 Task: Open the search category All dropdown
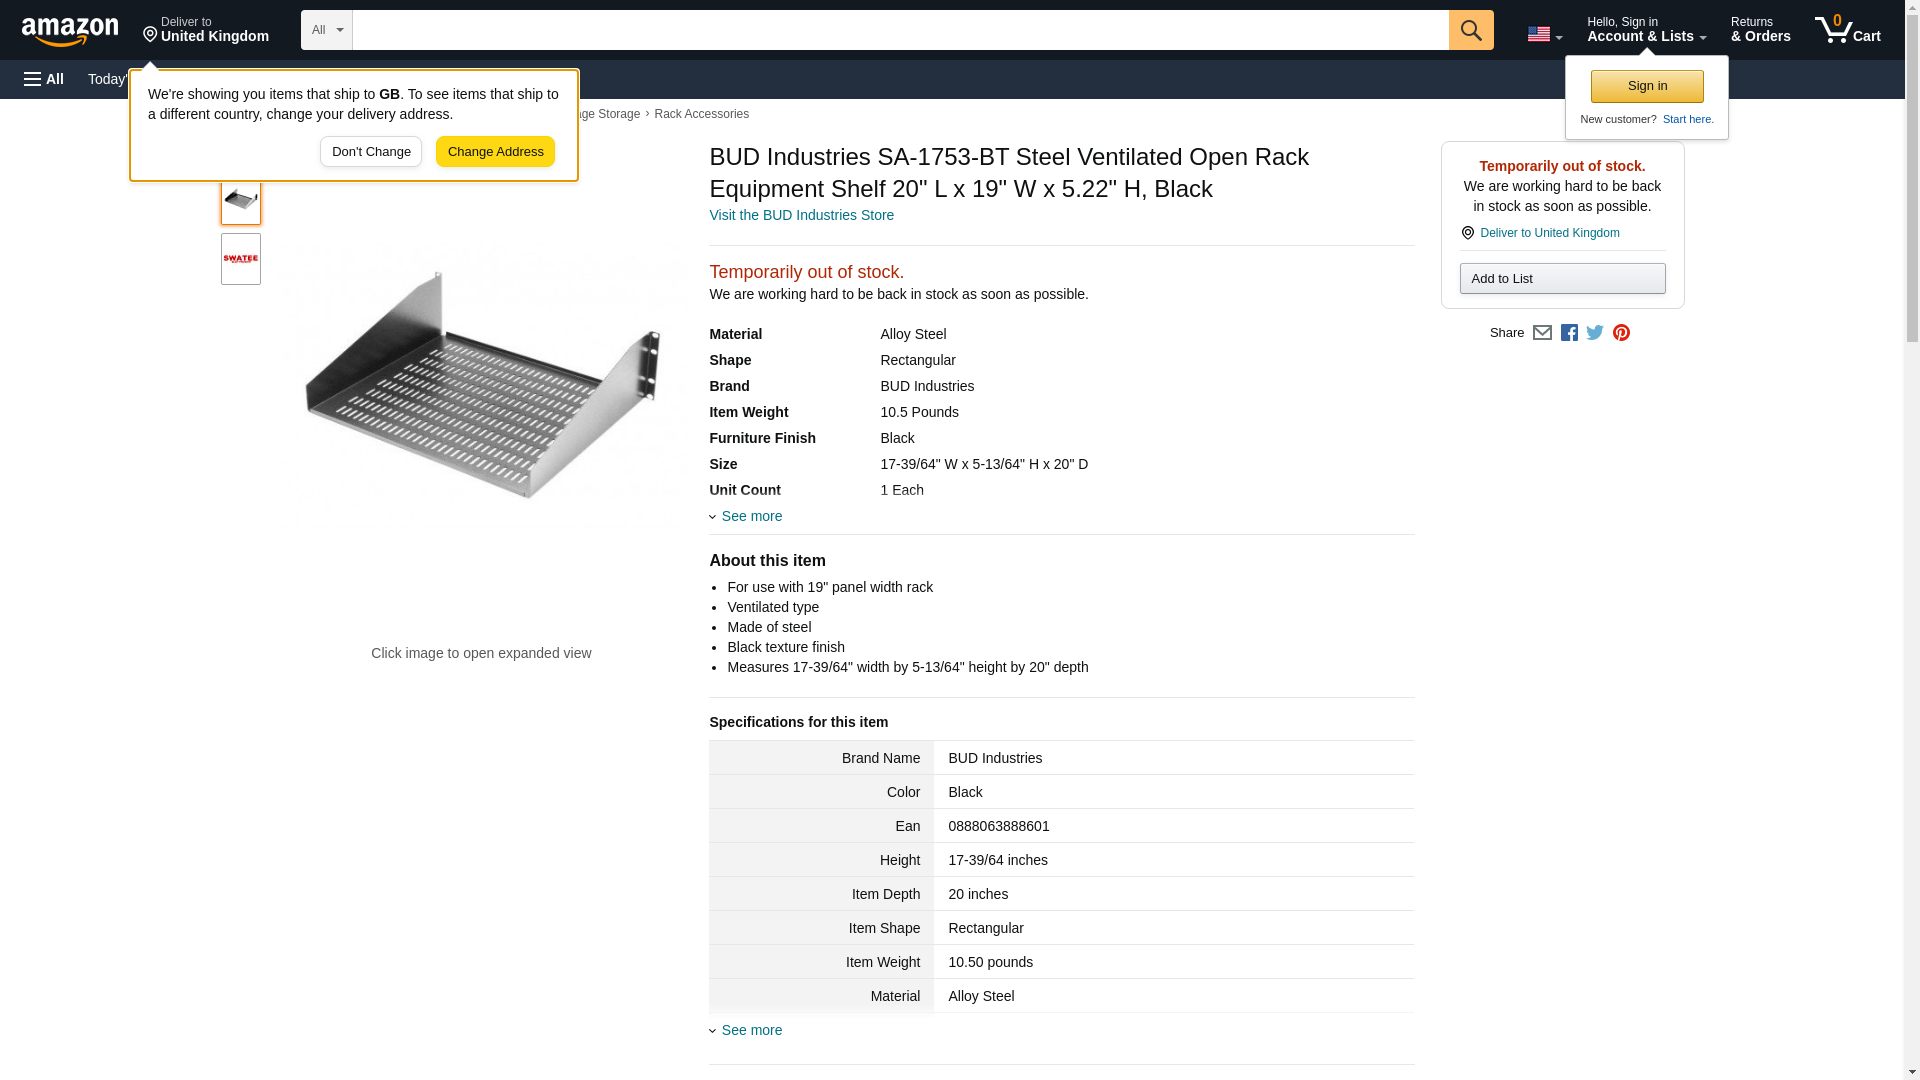(326, 30)
